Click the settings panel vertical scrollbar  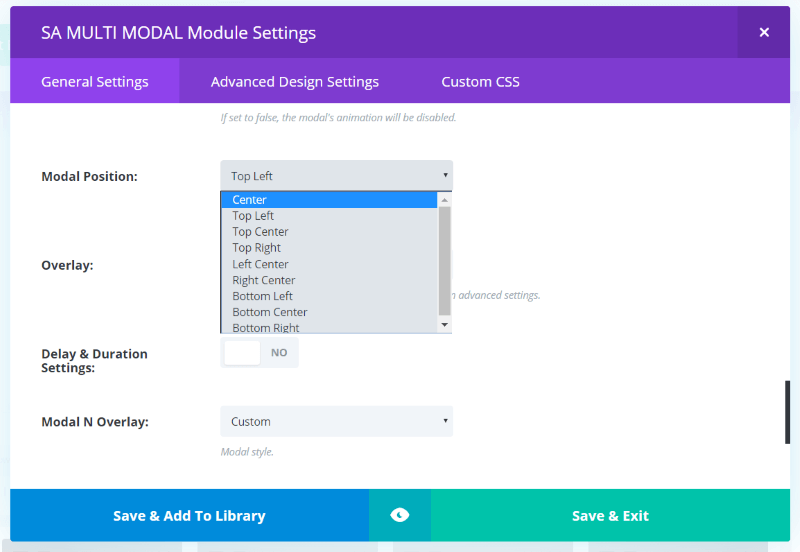pos(787,411)
